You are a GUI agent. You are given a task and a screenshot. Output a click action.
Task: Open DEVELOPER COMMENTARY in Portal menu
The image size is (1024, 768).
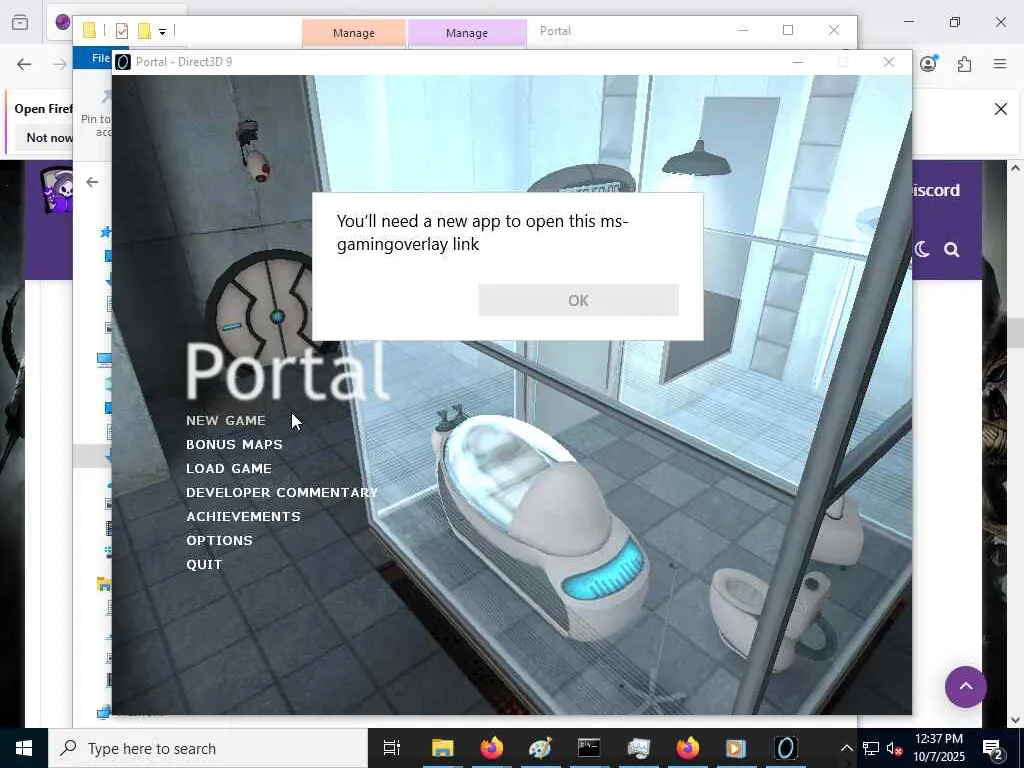(x=282, y=492)
